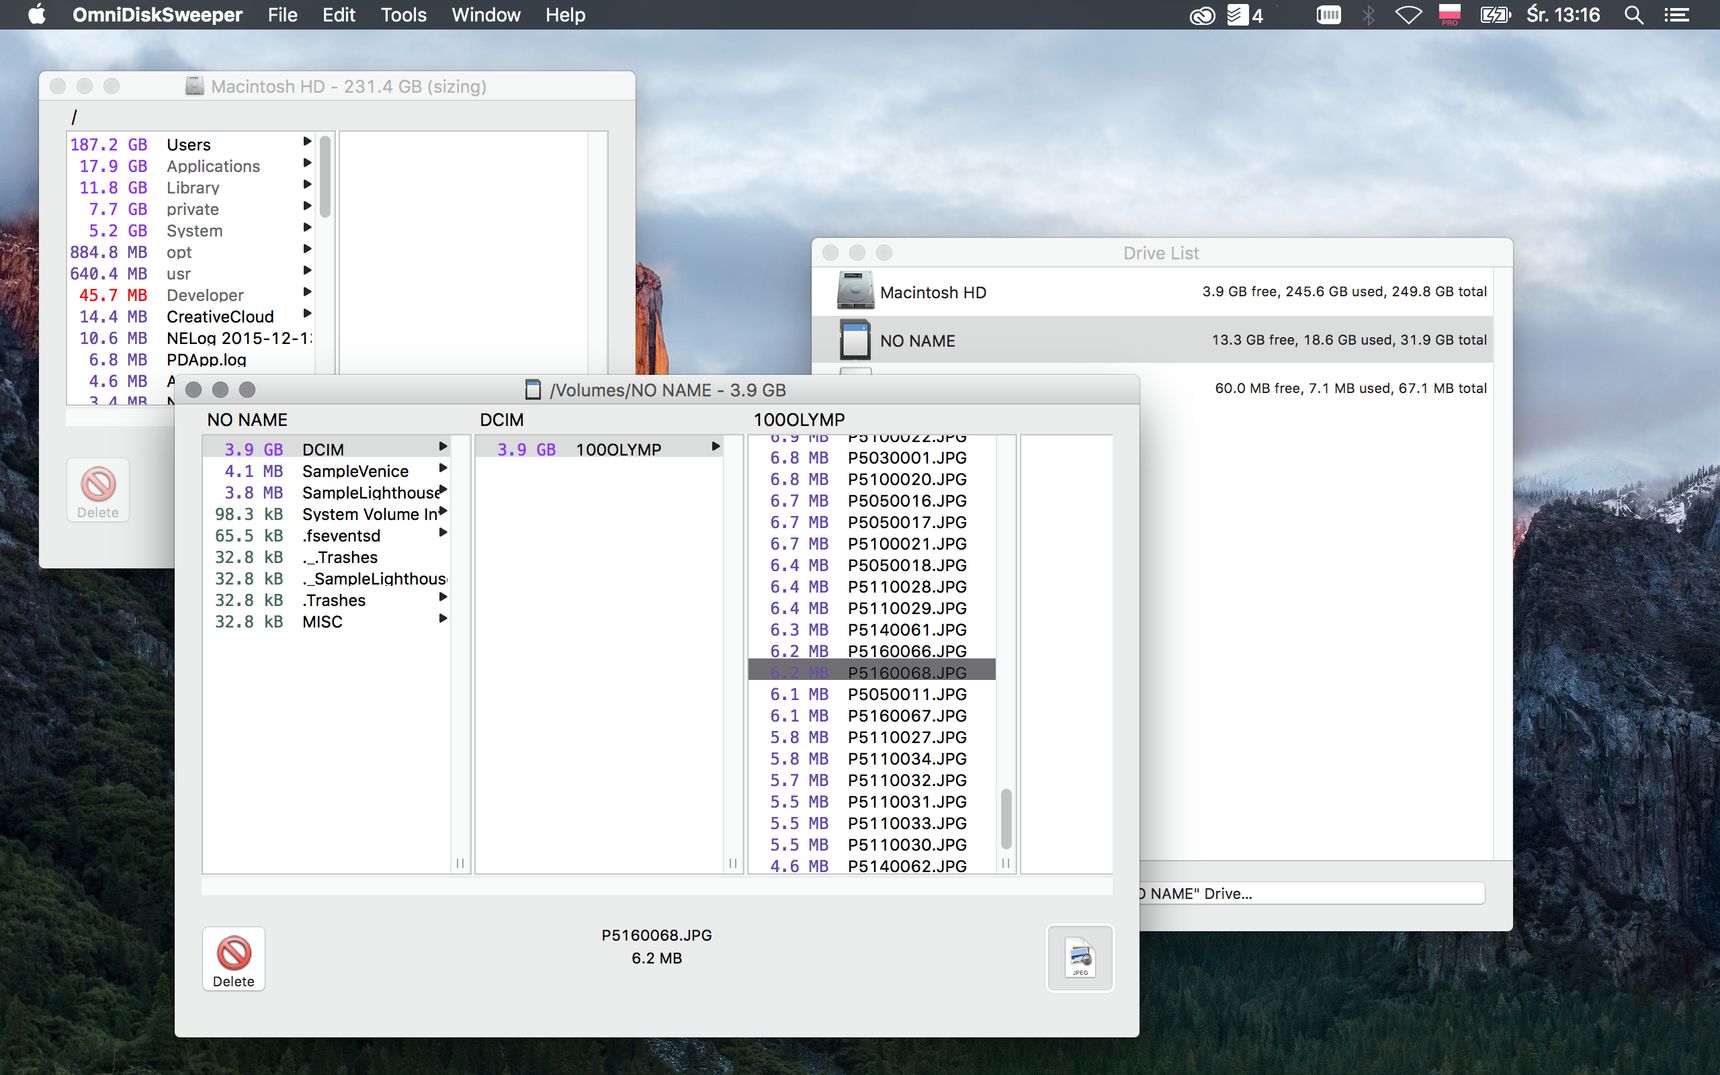The width and height of the screenshot is (1720, 1075).
Task: Select the Macintosh HD drive icon
Action: [855, 291]
